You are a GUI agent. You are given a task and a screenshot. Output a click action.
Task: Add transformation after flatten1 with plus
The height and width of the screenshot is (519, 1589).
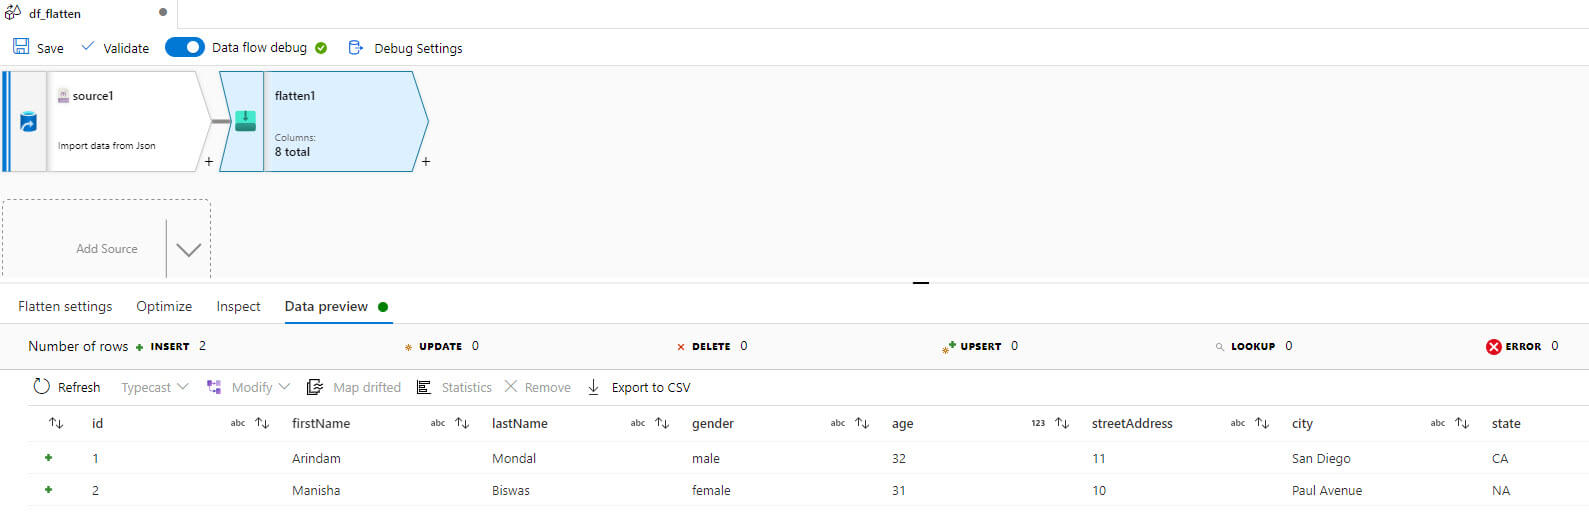[x=426, y=162]
